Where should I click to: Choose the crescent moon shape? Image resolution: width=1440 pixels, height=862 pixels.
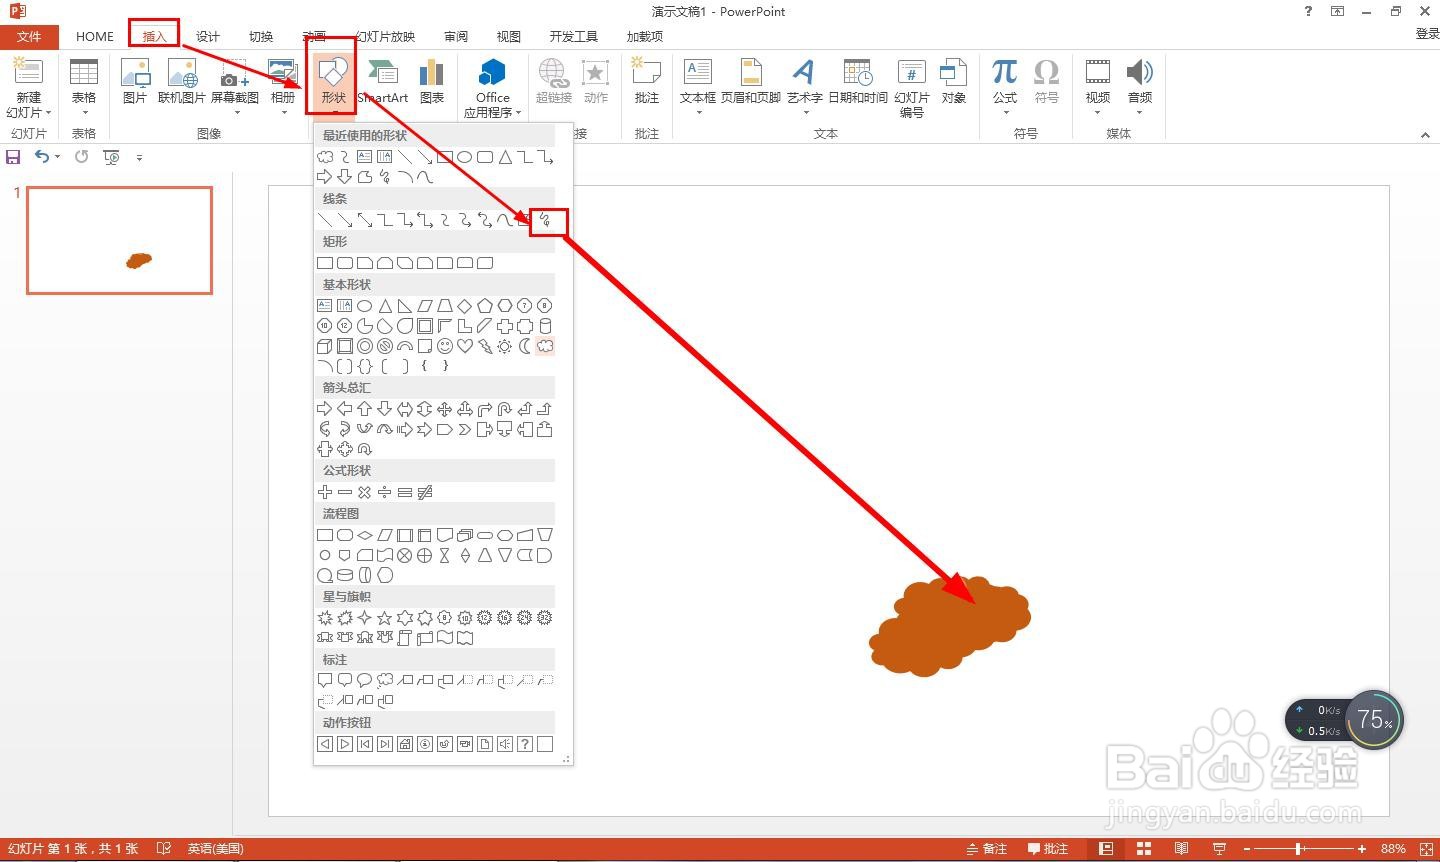point(525,346)
